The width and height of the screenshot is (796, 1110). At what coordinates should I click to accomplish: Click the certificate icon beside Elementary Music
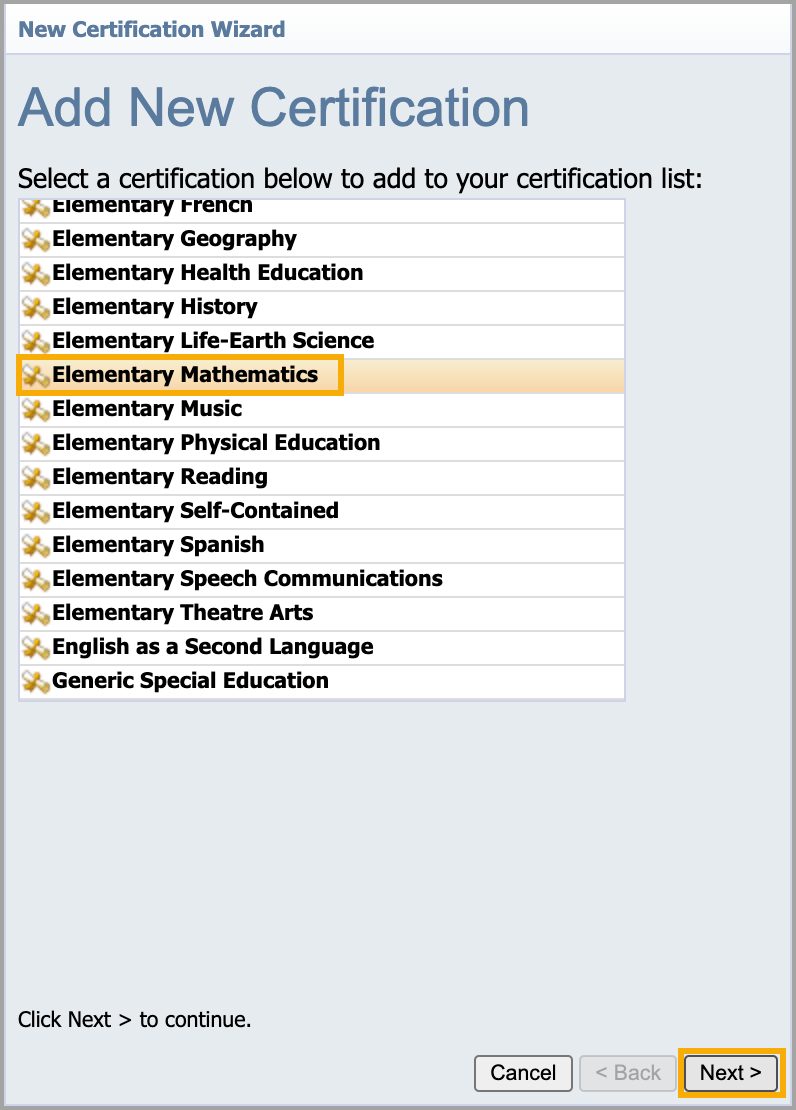click(36, 410)
